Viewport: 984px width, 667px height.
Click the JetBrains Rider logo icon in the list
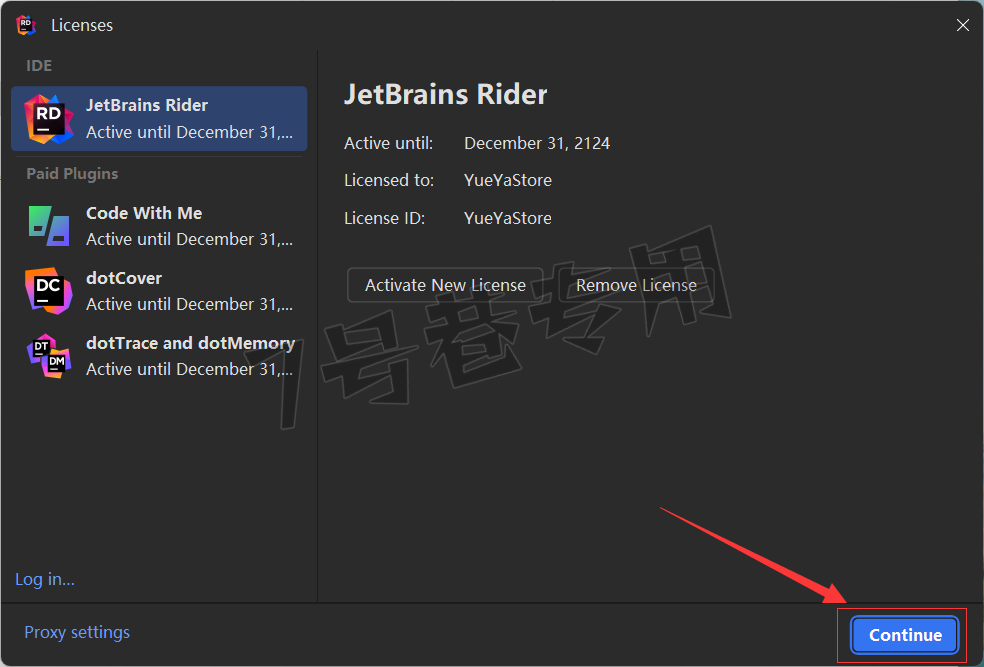pyautogui.click(x=48, y=119)
